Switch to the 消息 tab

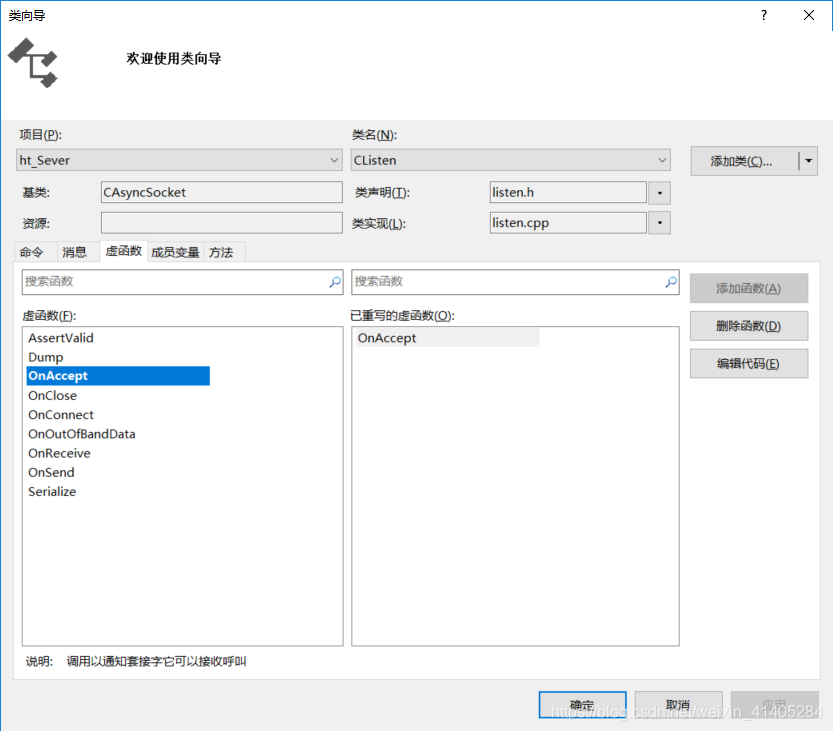tap(74, 251)
